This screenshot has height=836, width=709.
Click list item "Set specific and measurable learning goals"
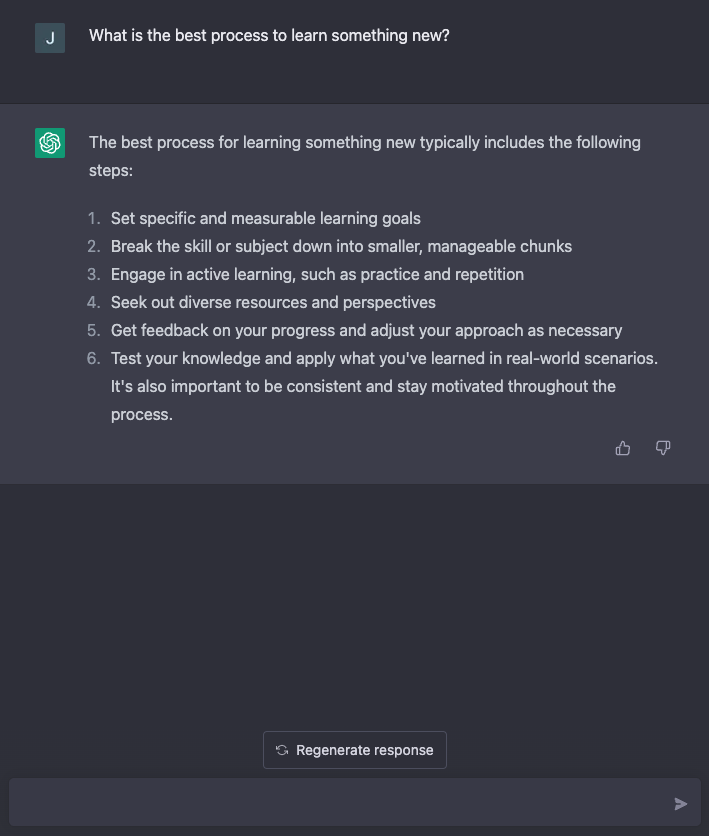(265, 218)
